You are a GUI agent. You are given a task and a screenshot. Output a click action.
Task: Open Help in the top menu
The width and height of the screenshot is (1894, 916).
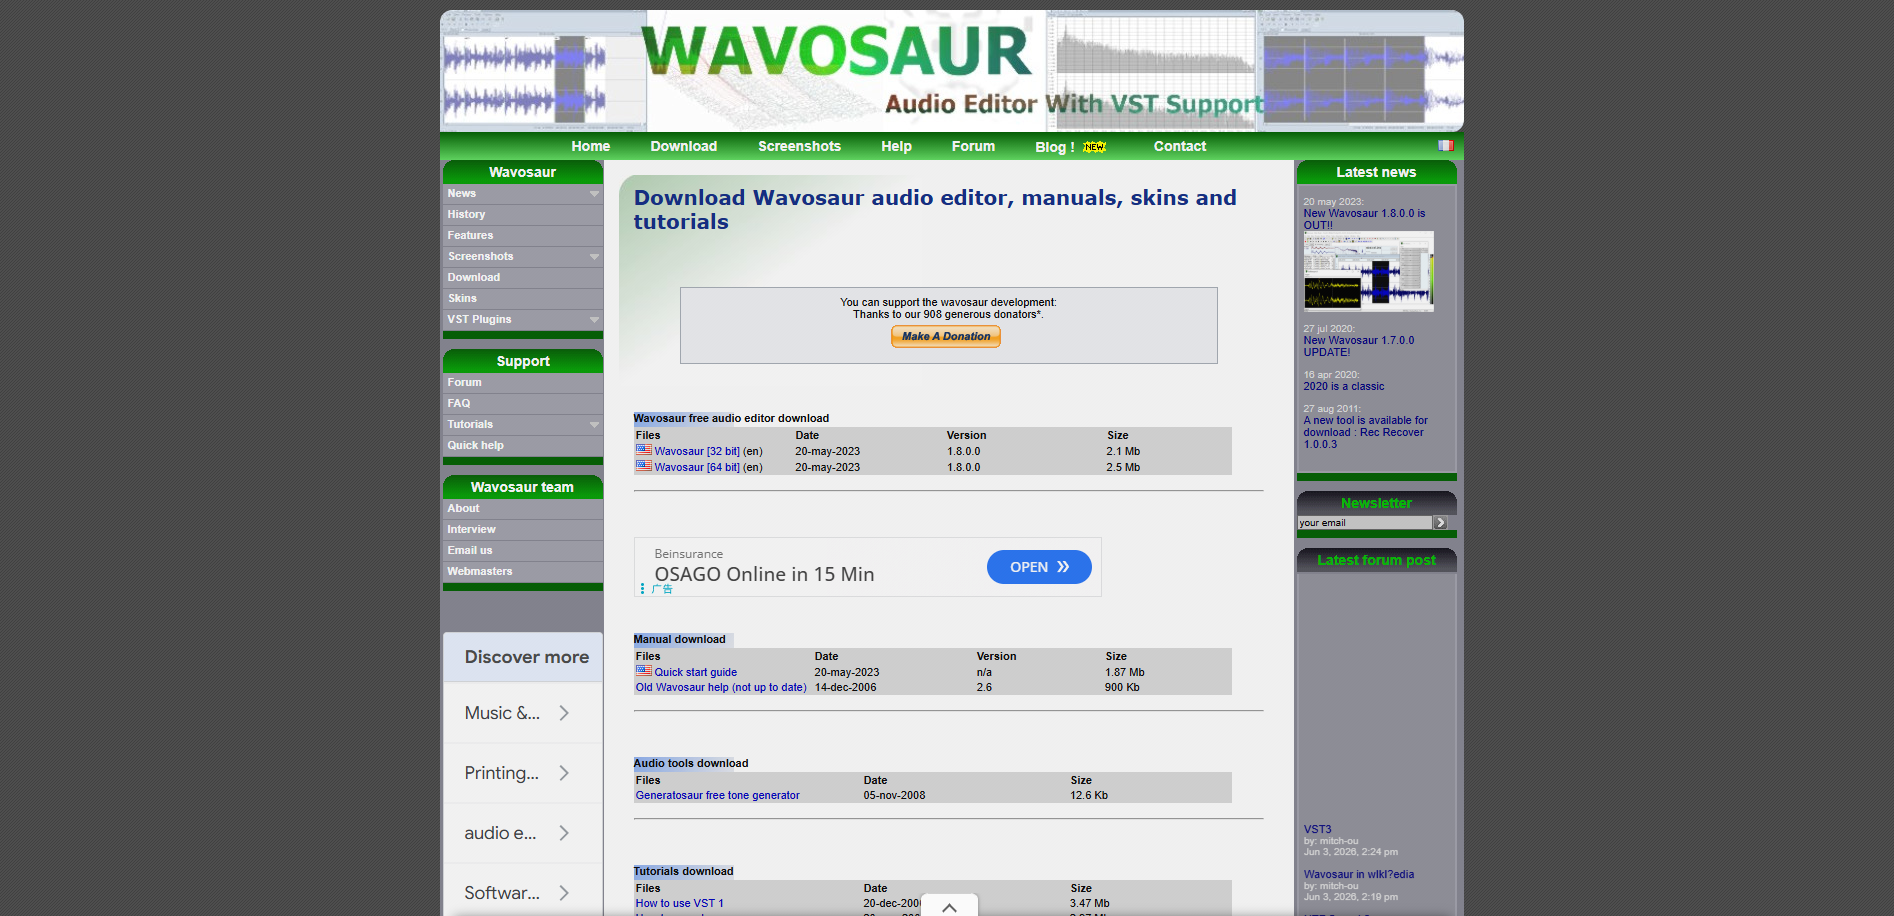click(x=896, y=146)
